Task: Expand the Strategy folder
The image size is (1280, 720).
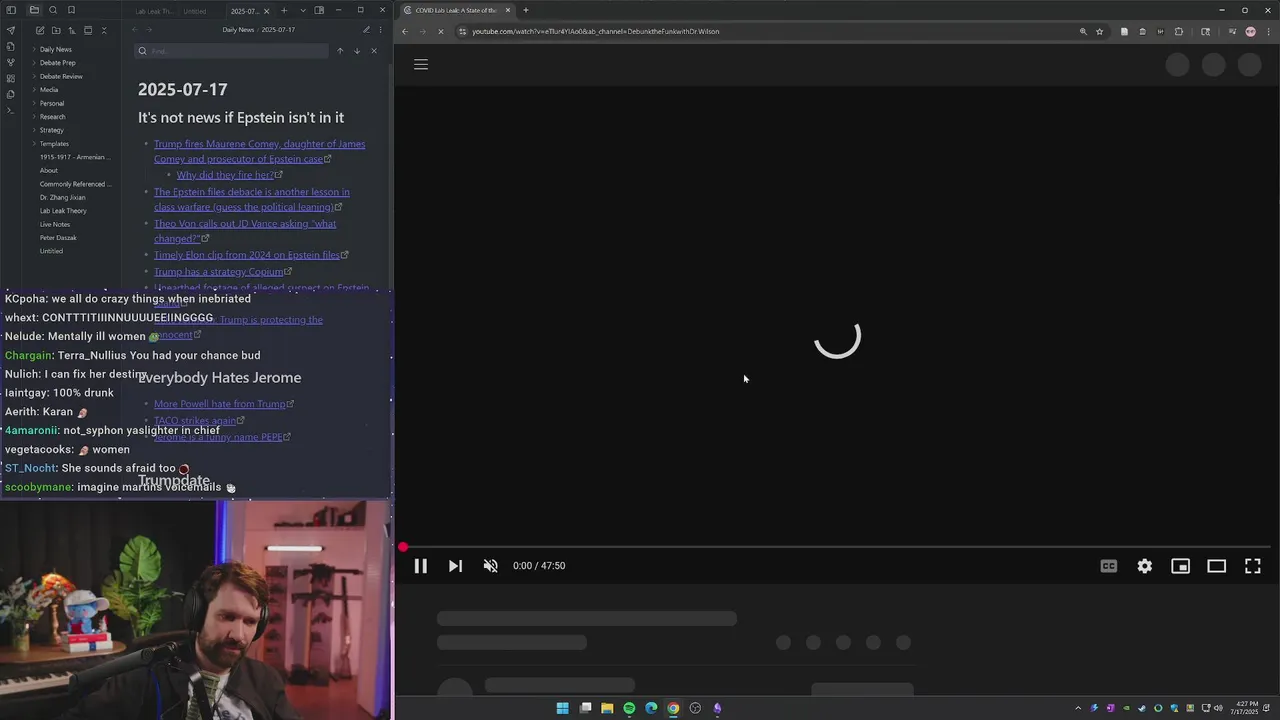Action: tap(51, 130)
